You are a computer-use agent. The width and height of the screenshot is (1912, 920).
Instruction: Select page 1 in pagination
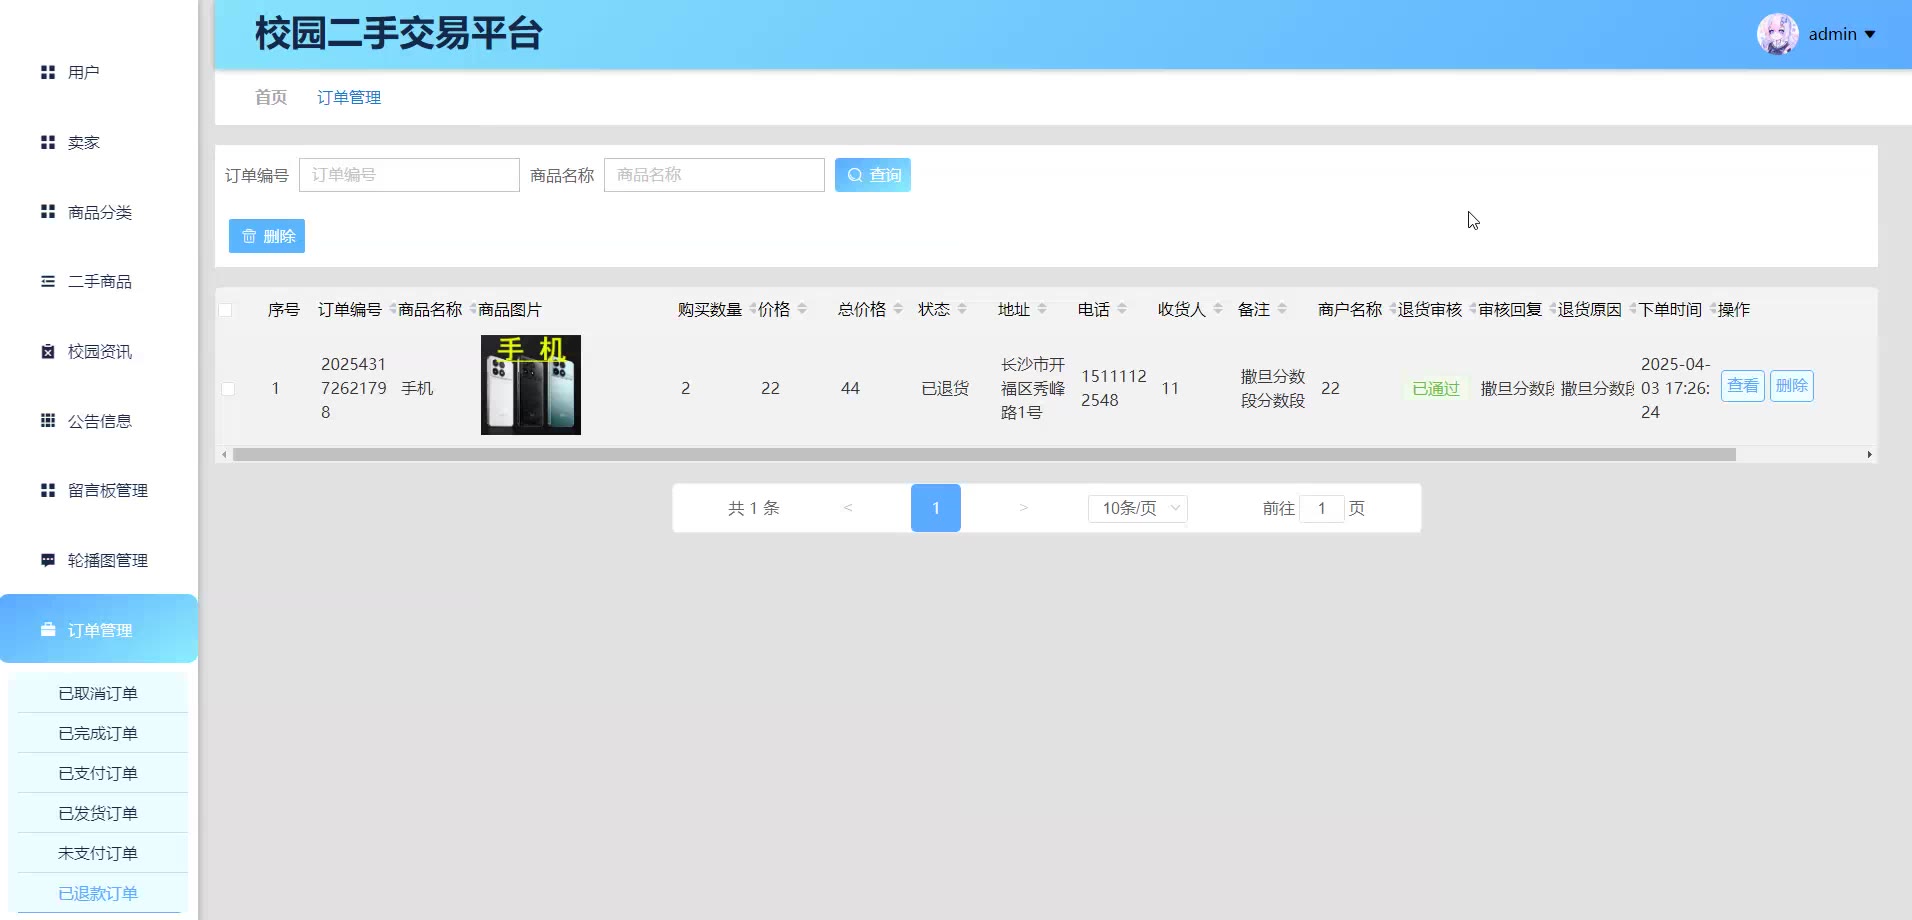[936, 508]
